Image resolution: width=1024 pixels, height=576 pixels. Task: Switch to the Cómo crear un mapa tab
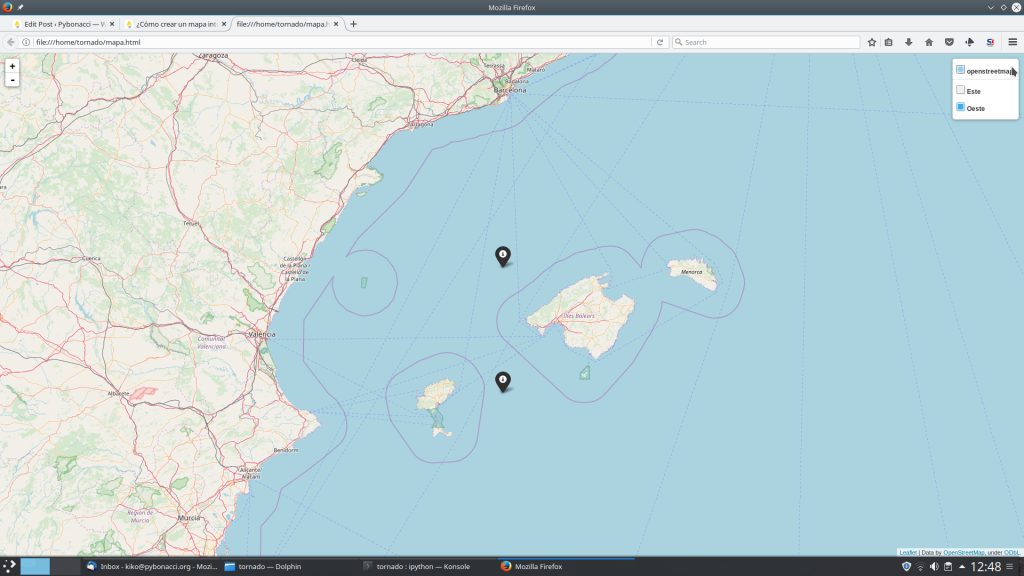pos(176,24)
